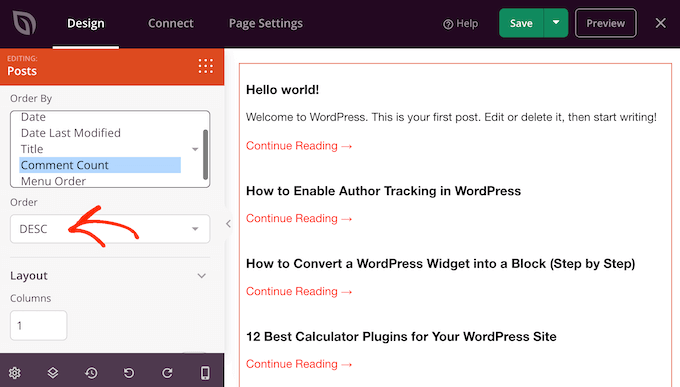Click the Welcome to WordPress excerpt text
The image size is (680, 387).
(451, 117)
